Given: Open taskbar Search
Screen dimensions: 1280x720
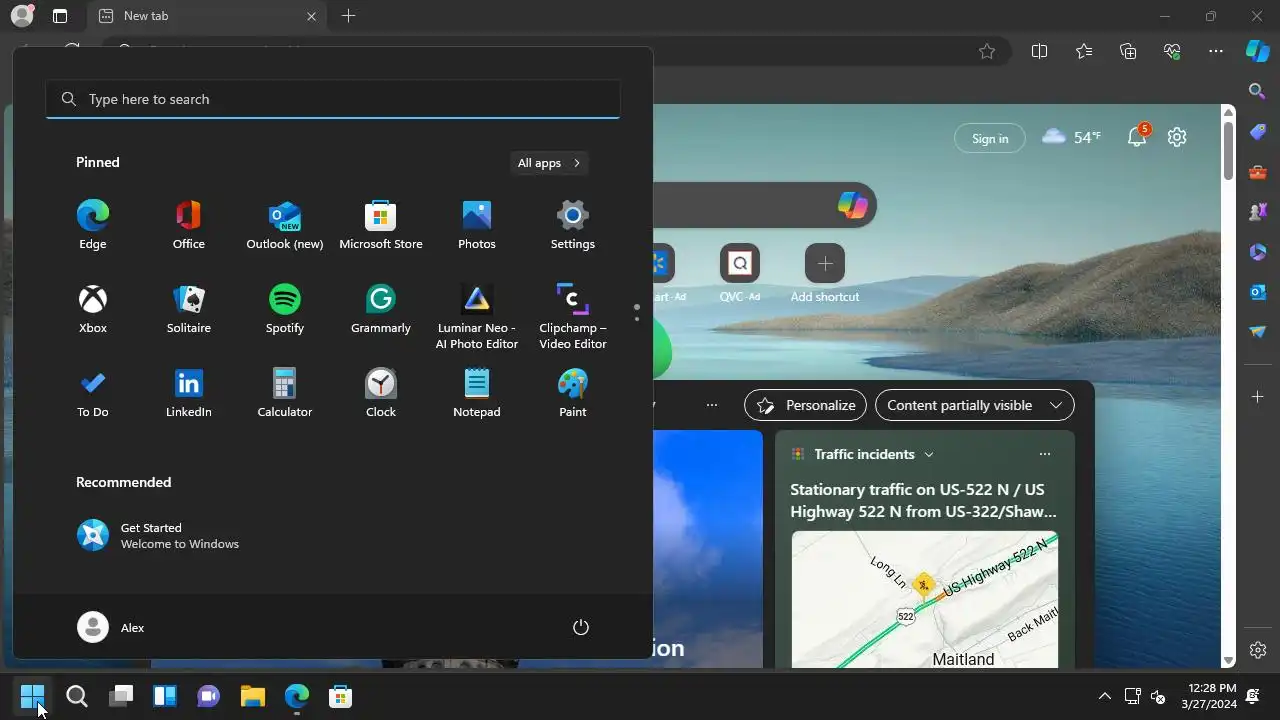Looking at the screenshot, I should pyautogui.click(x=77, y=696).
